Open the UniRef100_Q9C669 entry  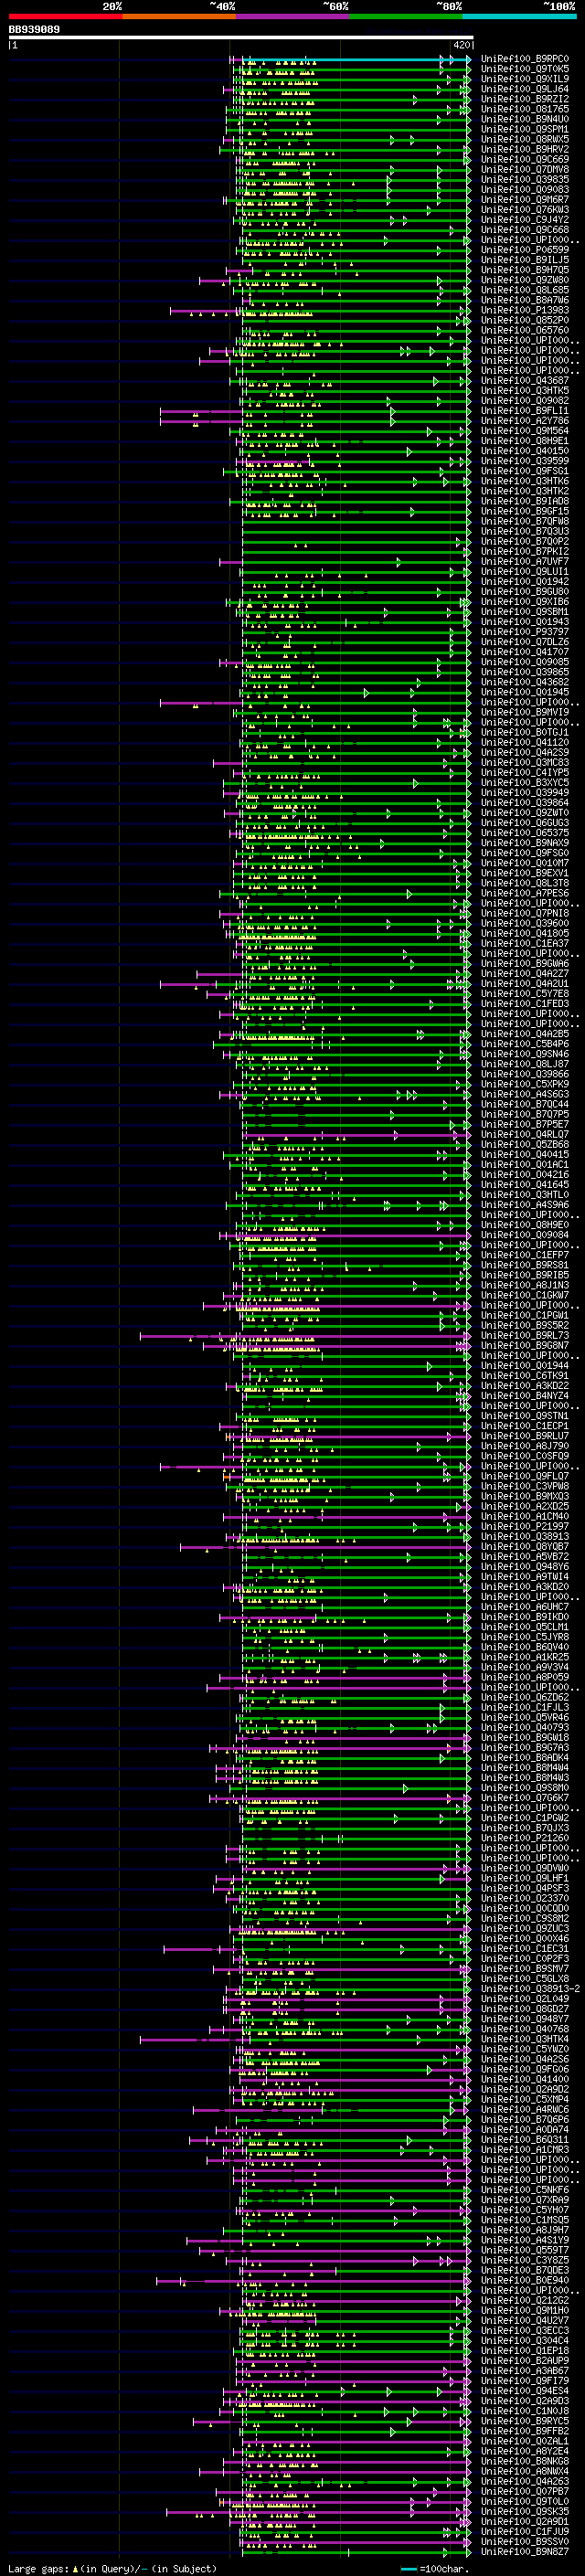tap(525, 159)
